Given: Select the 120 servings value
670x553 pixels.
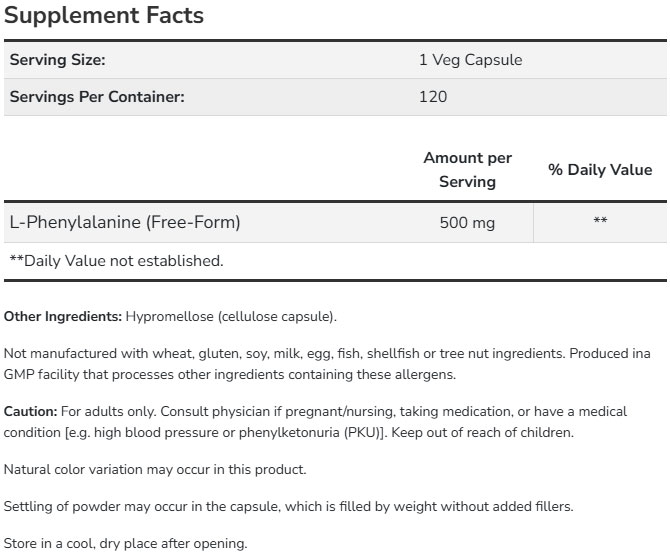Looking at the screenshot, I should click(x=433, y=97).
